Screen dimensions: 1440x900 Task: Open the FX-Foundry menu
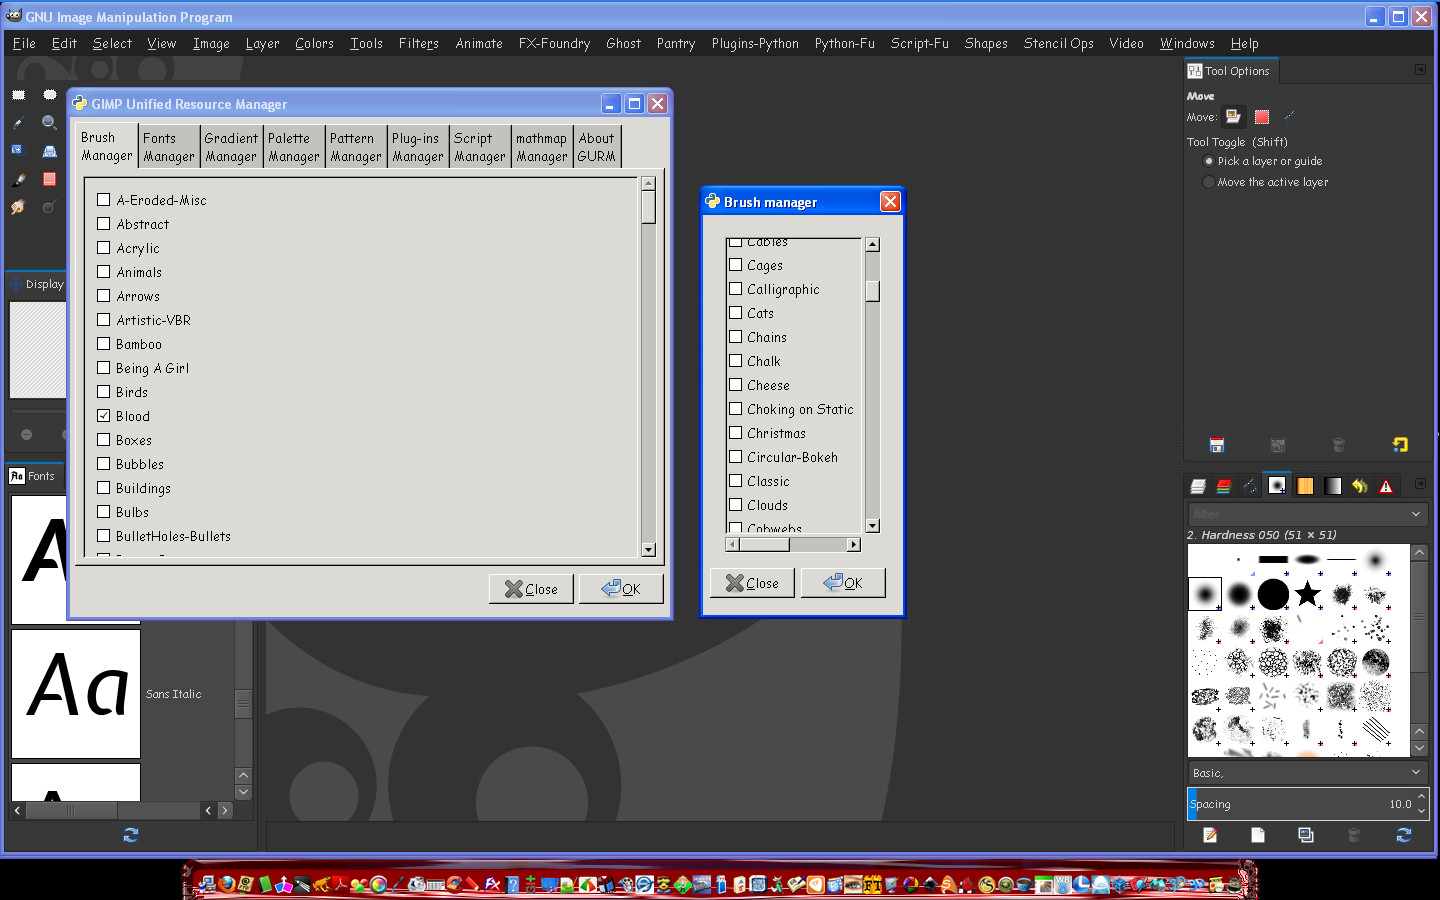(x=554, y=44)
